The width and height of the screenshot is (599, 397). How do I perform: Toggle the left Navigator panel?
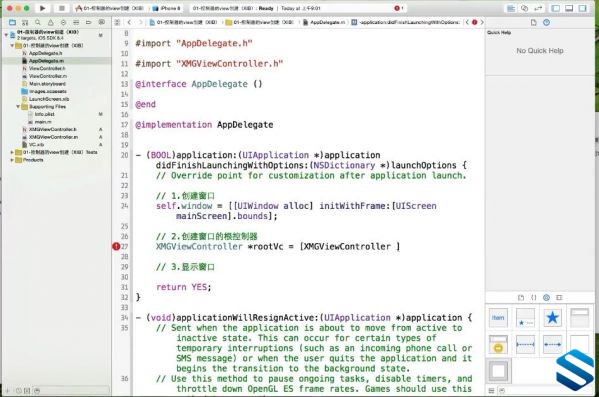[x=556, y=8]
